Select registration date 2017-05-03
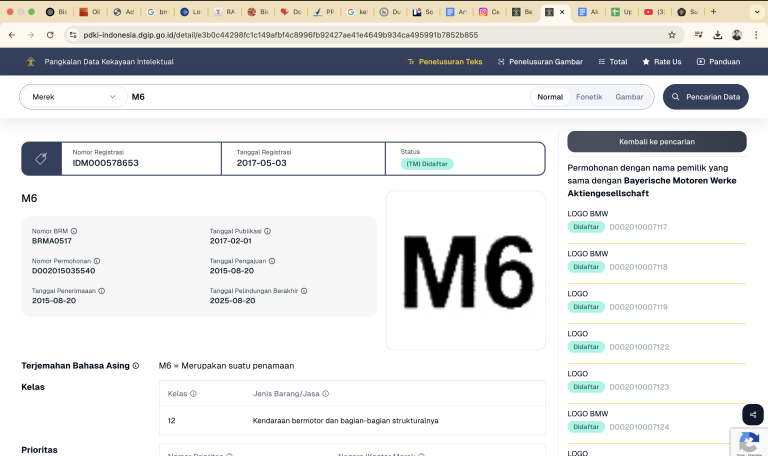Screen dimensions: 768x456 coord(262,163)
